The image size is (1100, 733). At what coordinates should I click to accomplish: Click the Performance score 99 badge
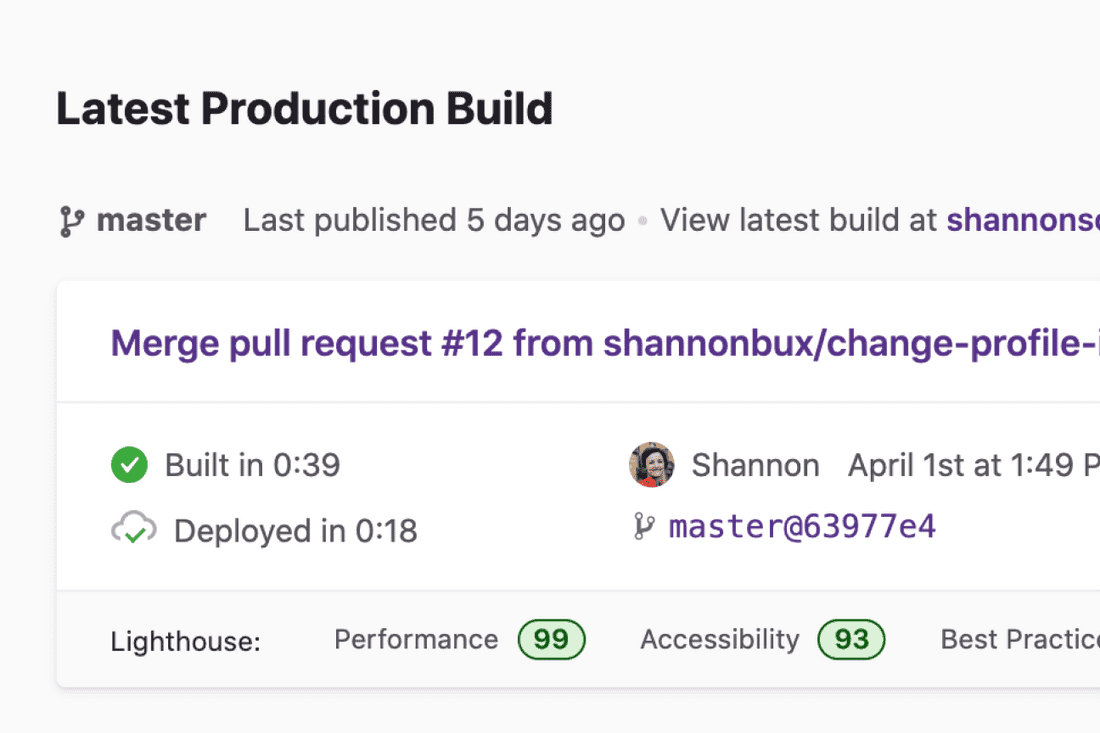pyautogui.click(x=551, y=639)
